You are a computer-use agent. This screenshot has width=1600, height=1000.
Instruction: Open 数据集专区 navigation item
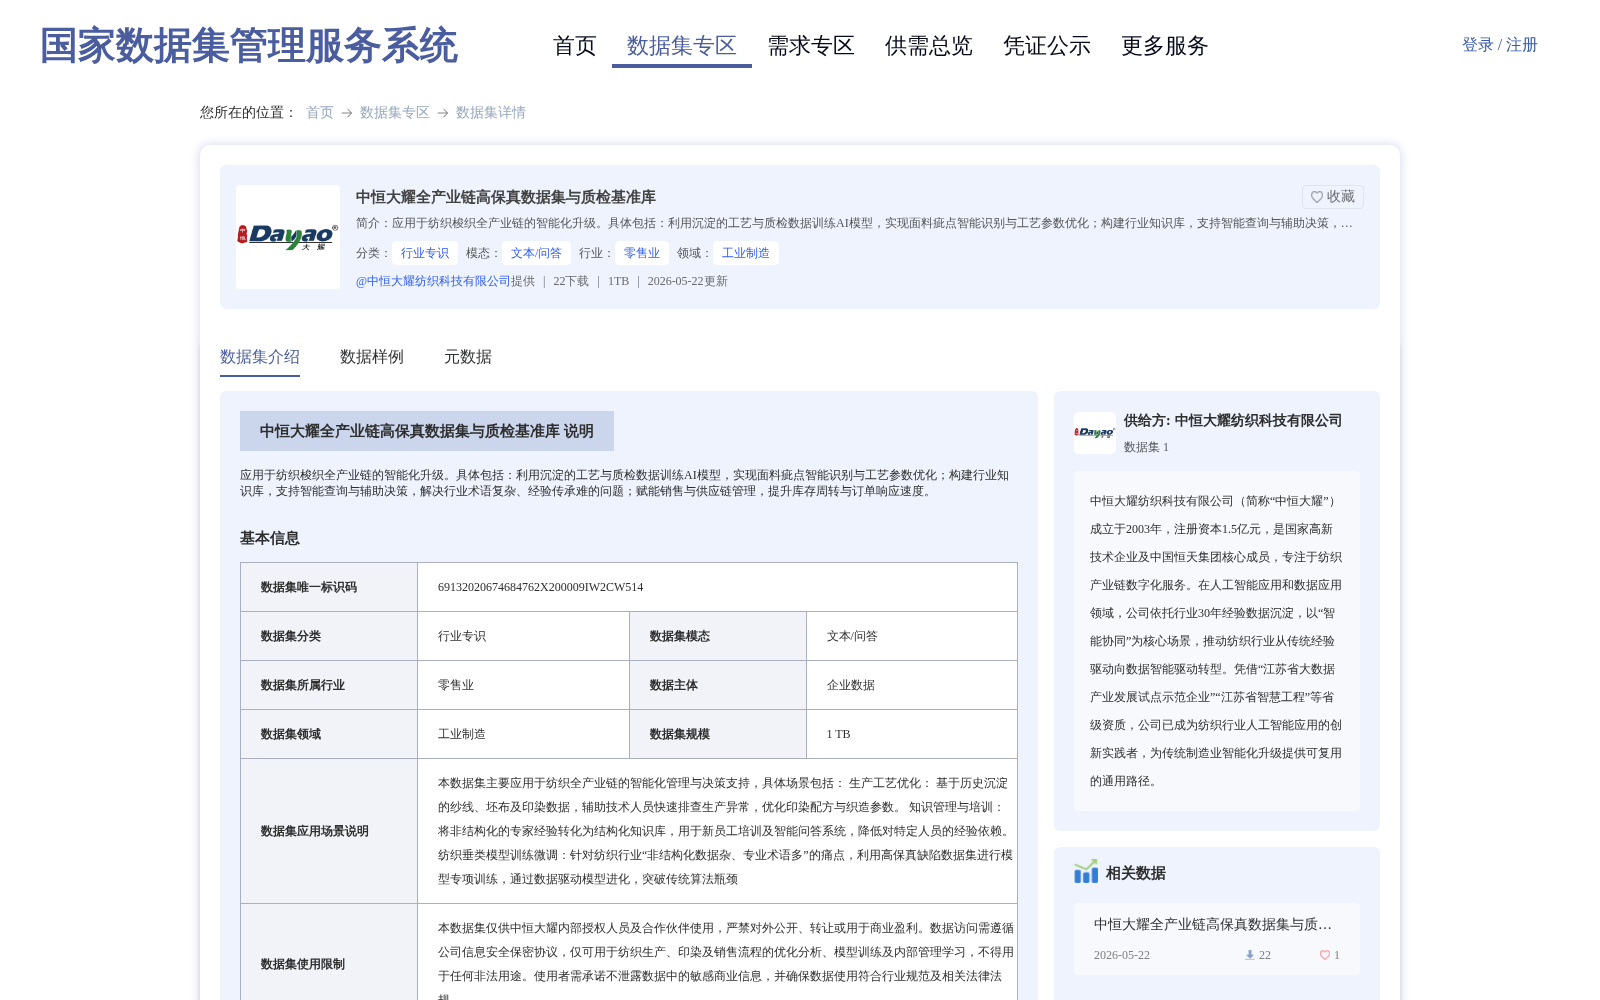point(682,46)
